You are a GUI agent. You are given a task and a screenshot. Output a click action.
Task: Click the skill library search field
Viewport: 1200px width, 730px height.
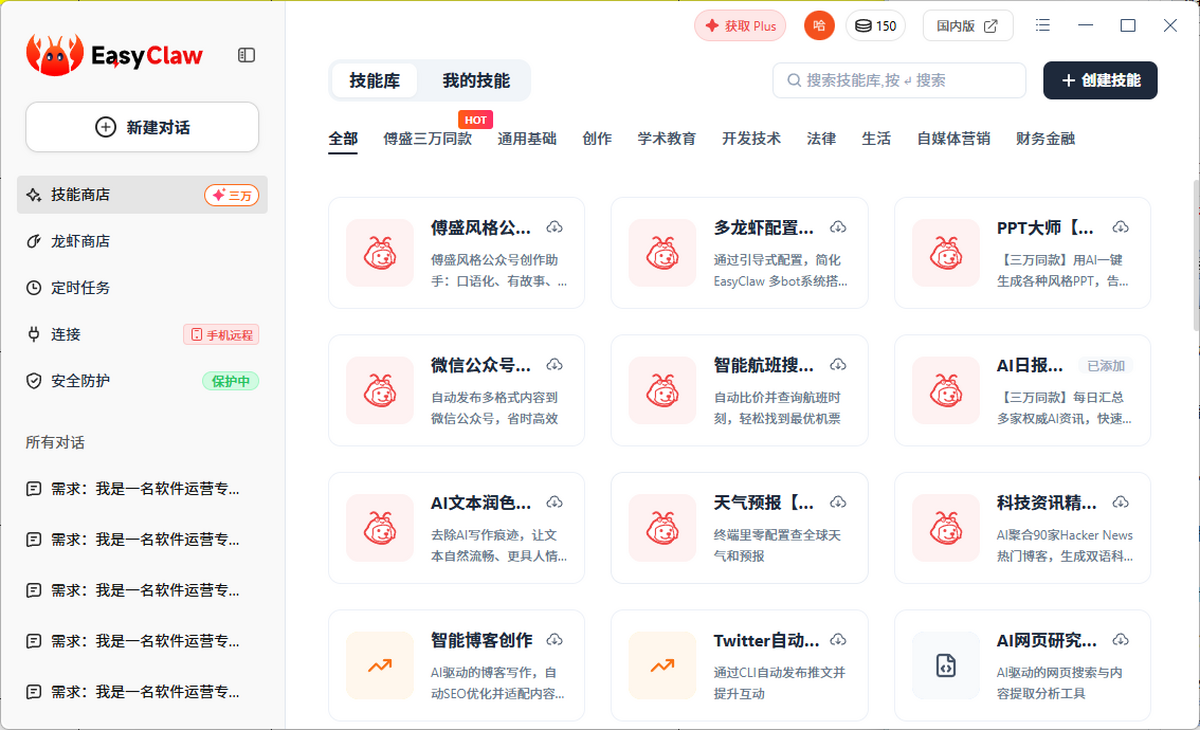tap(899, 81)
